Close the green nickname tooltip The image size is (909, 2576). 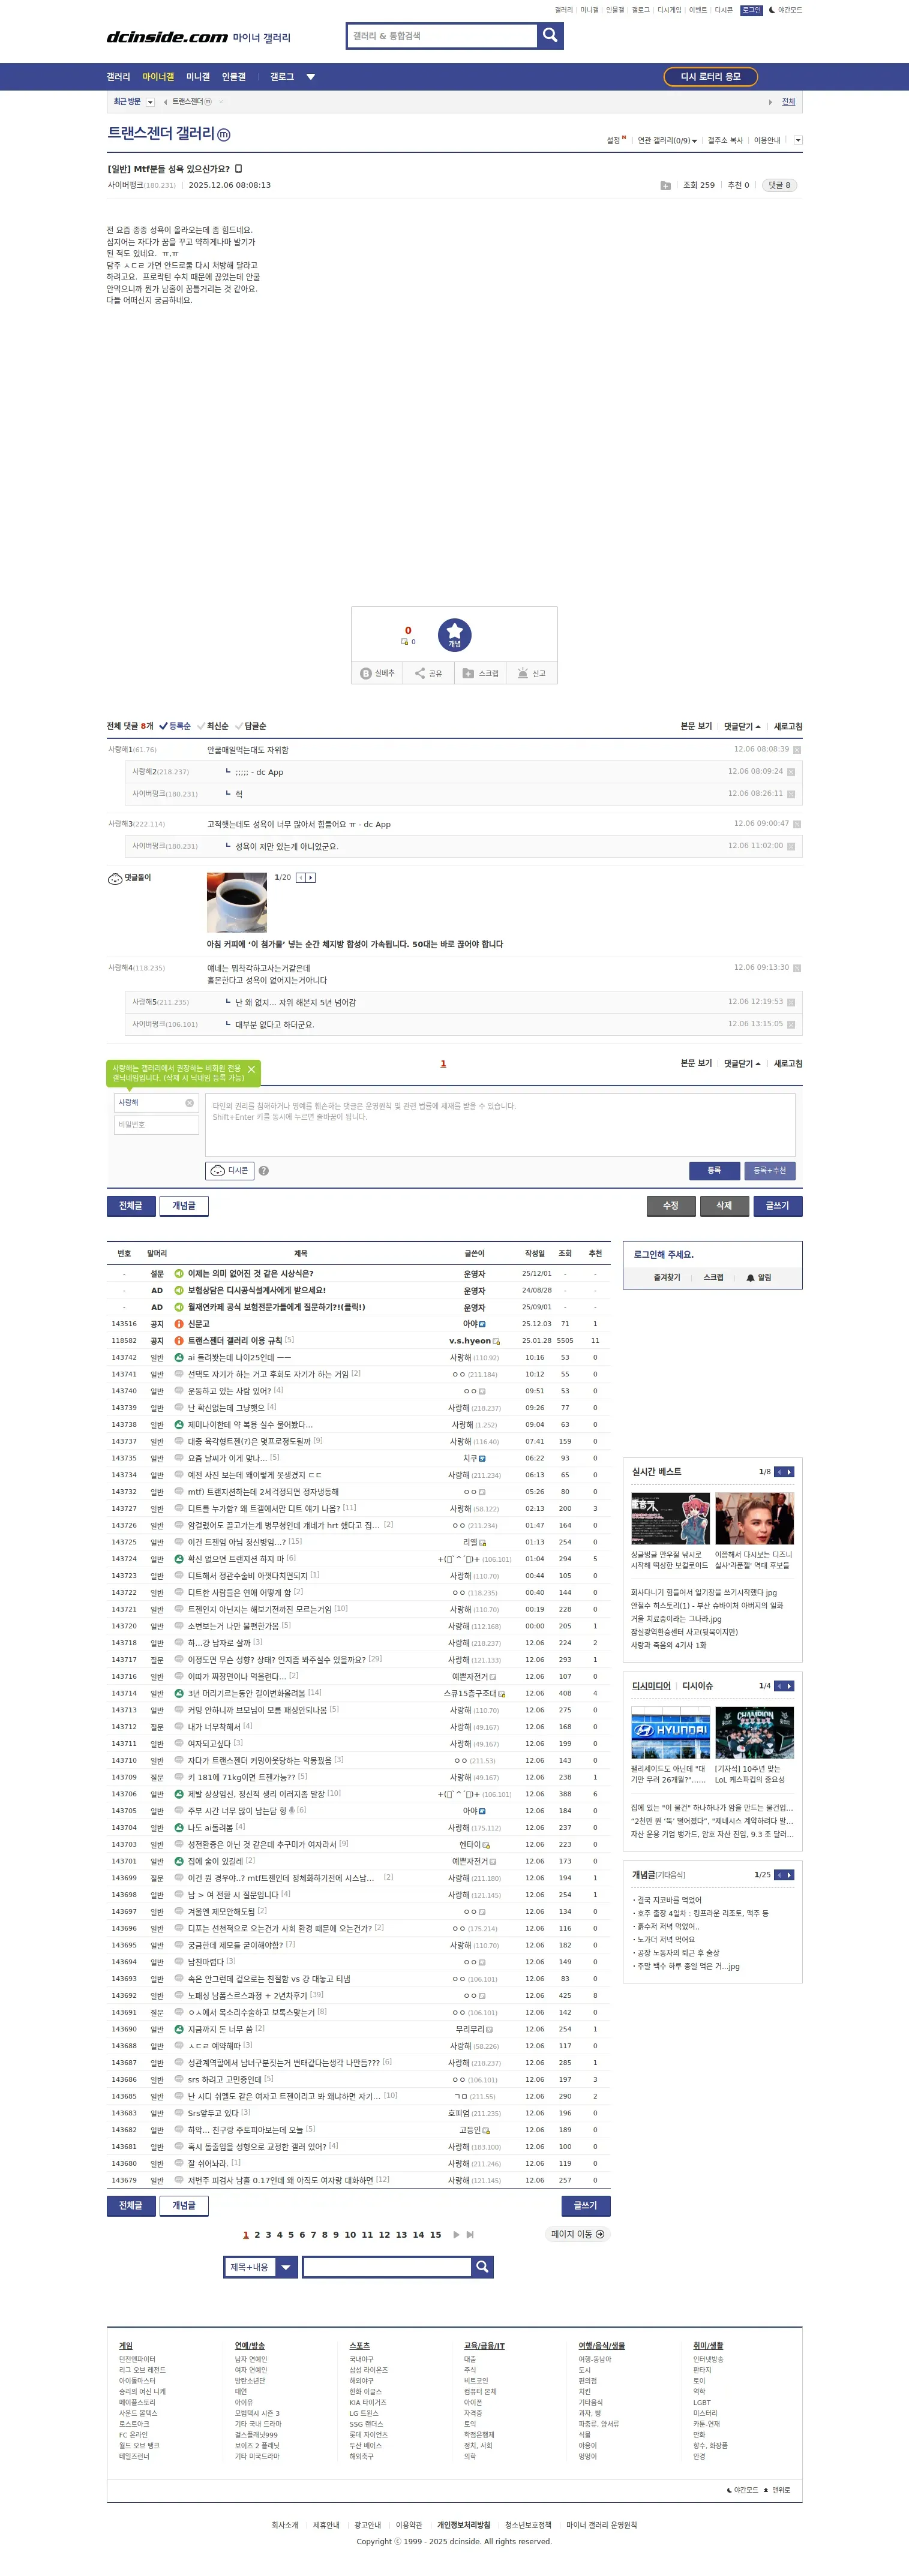tap(251, 1070)
